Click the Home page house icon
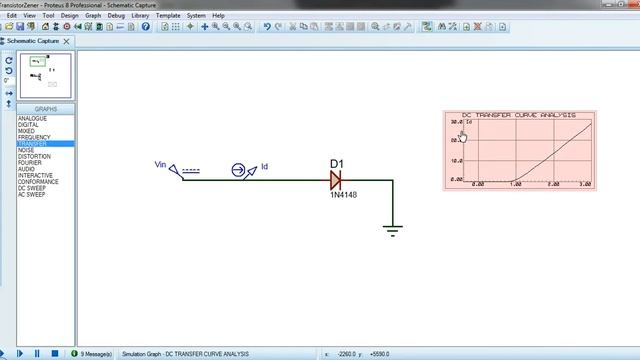 coord(45,27)
